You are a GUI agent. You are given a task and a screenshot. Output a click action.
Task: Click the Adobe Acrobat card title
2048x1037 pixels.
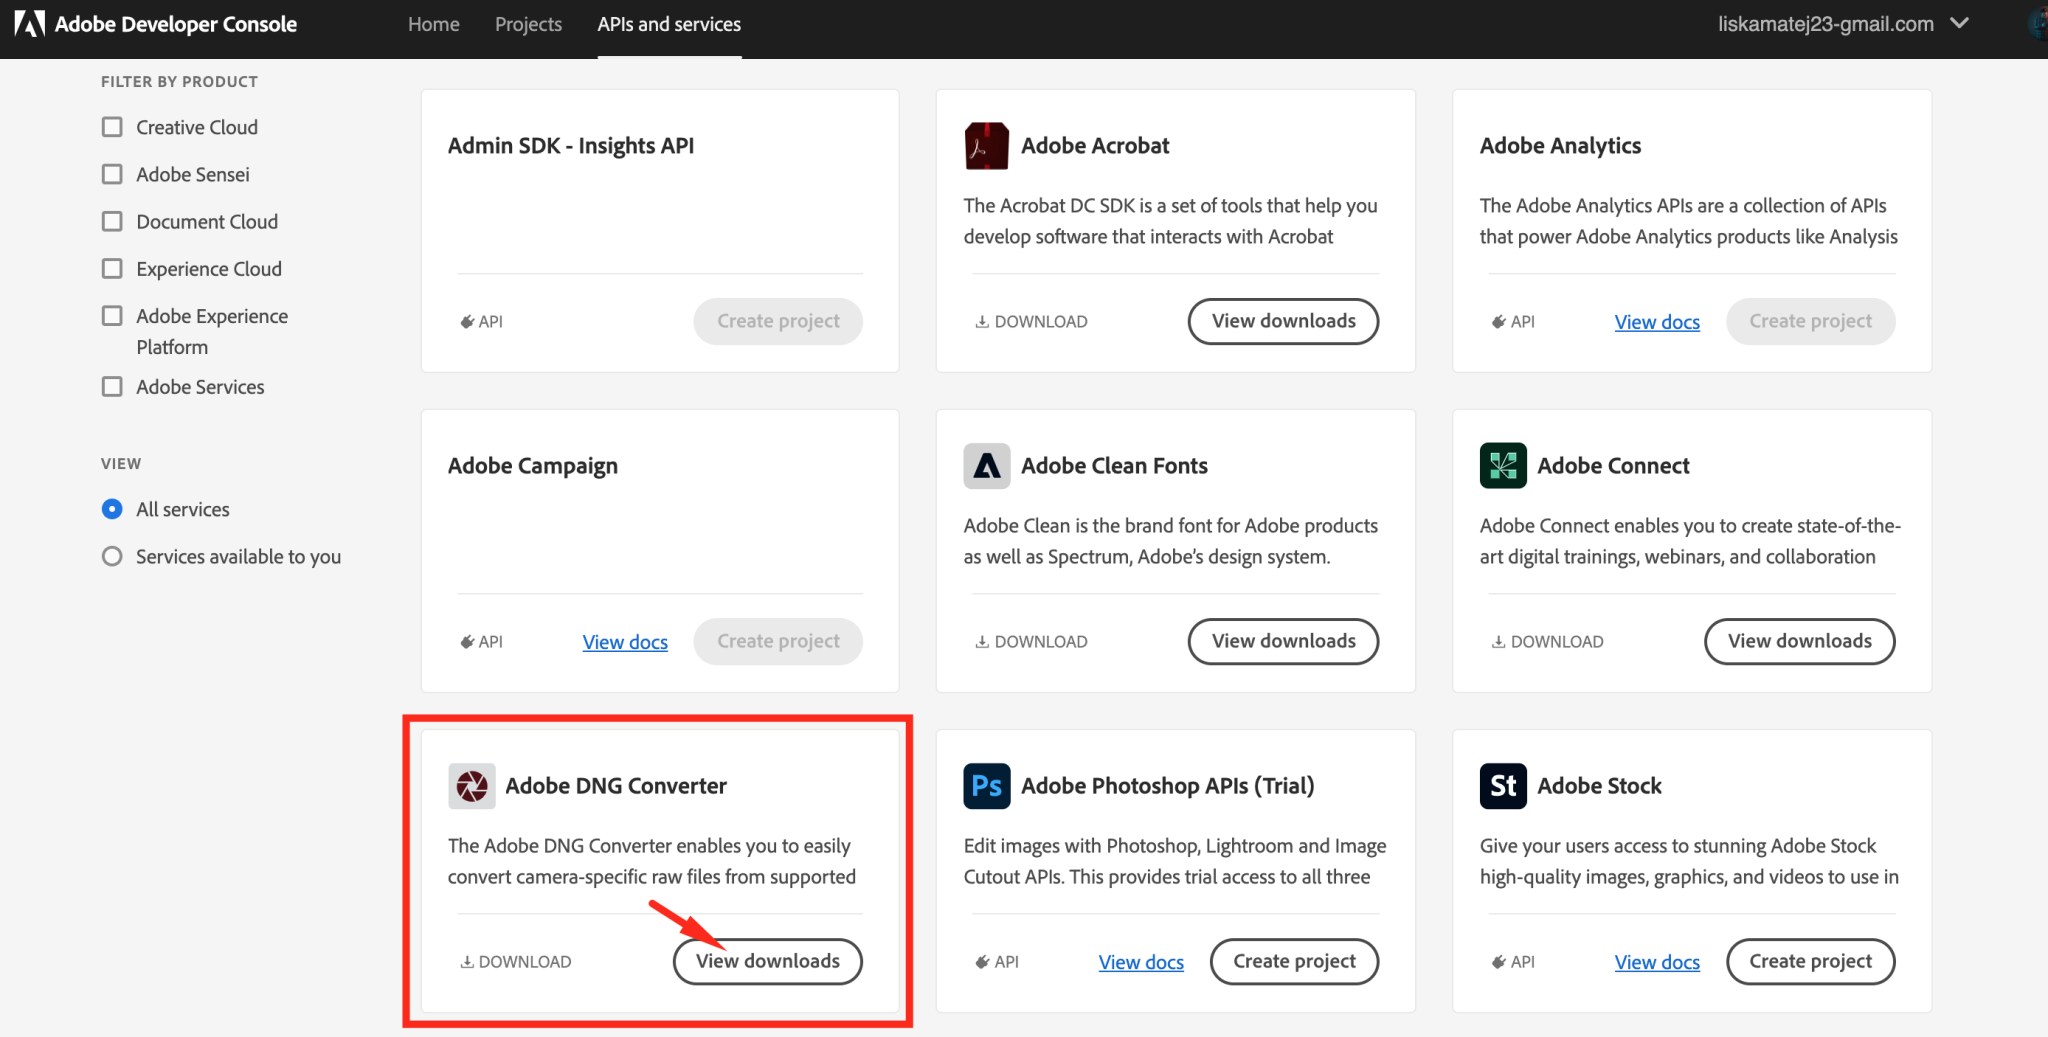tap(1095, 146)
